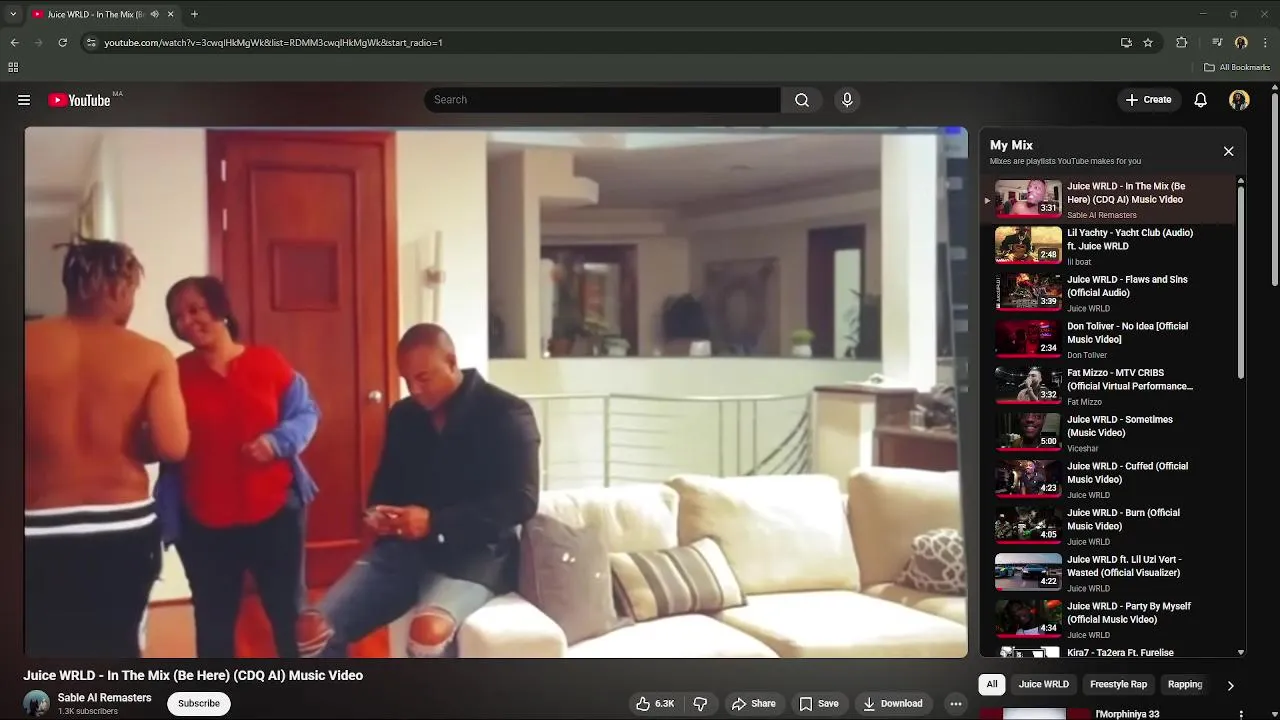This screenshot has height=720, width=1280.
Task: Open browser three-dot menu
Action: [1266, 43]
